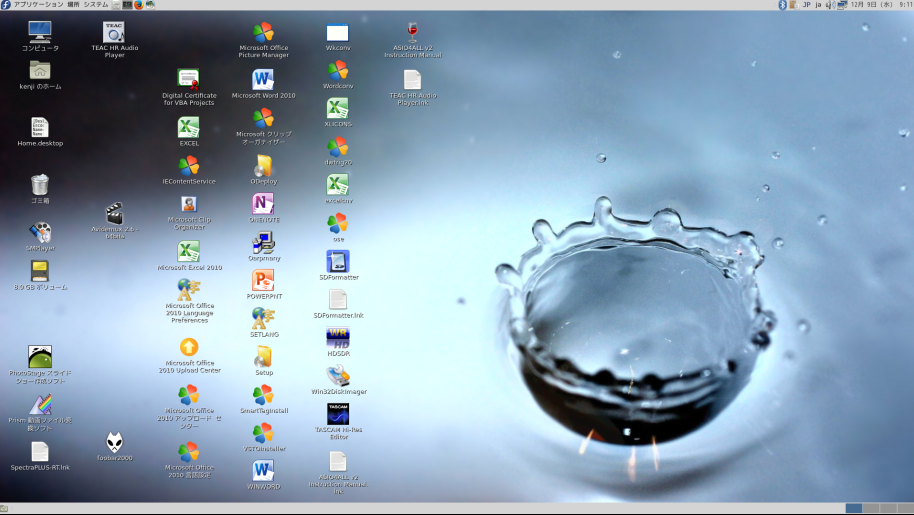Switch to the second workspace in pager
914x515 pixels.
click(870, 508)
